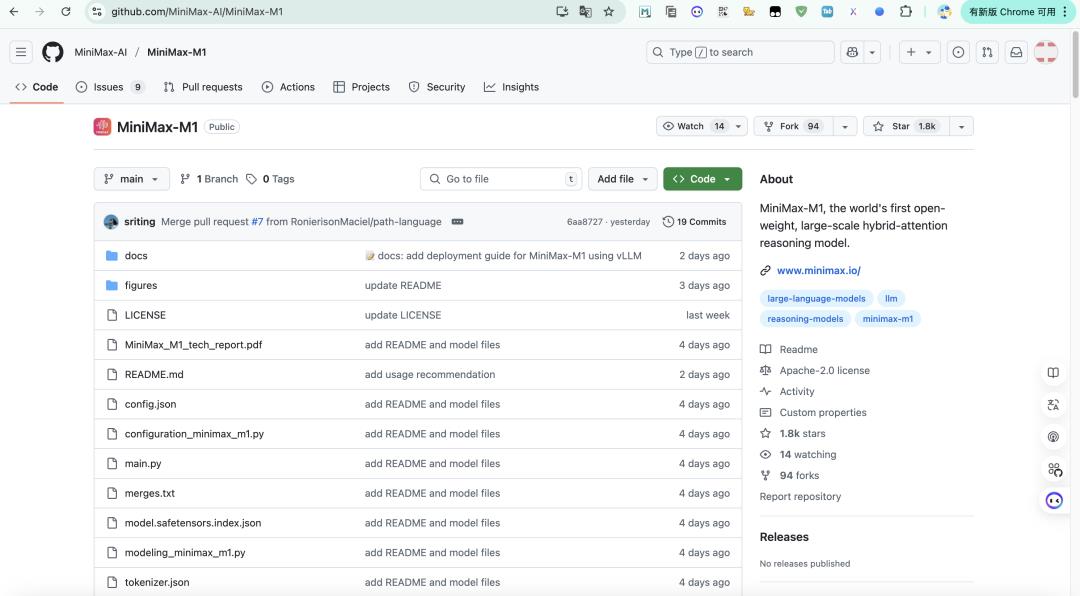Open the 有新版 Chrome 可用 update button
This screenshot has width=1080, height=596.
[1017, 12]
